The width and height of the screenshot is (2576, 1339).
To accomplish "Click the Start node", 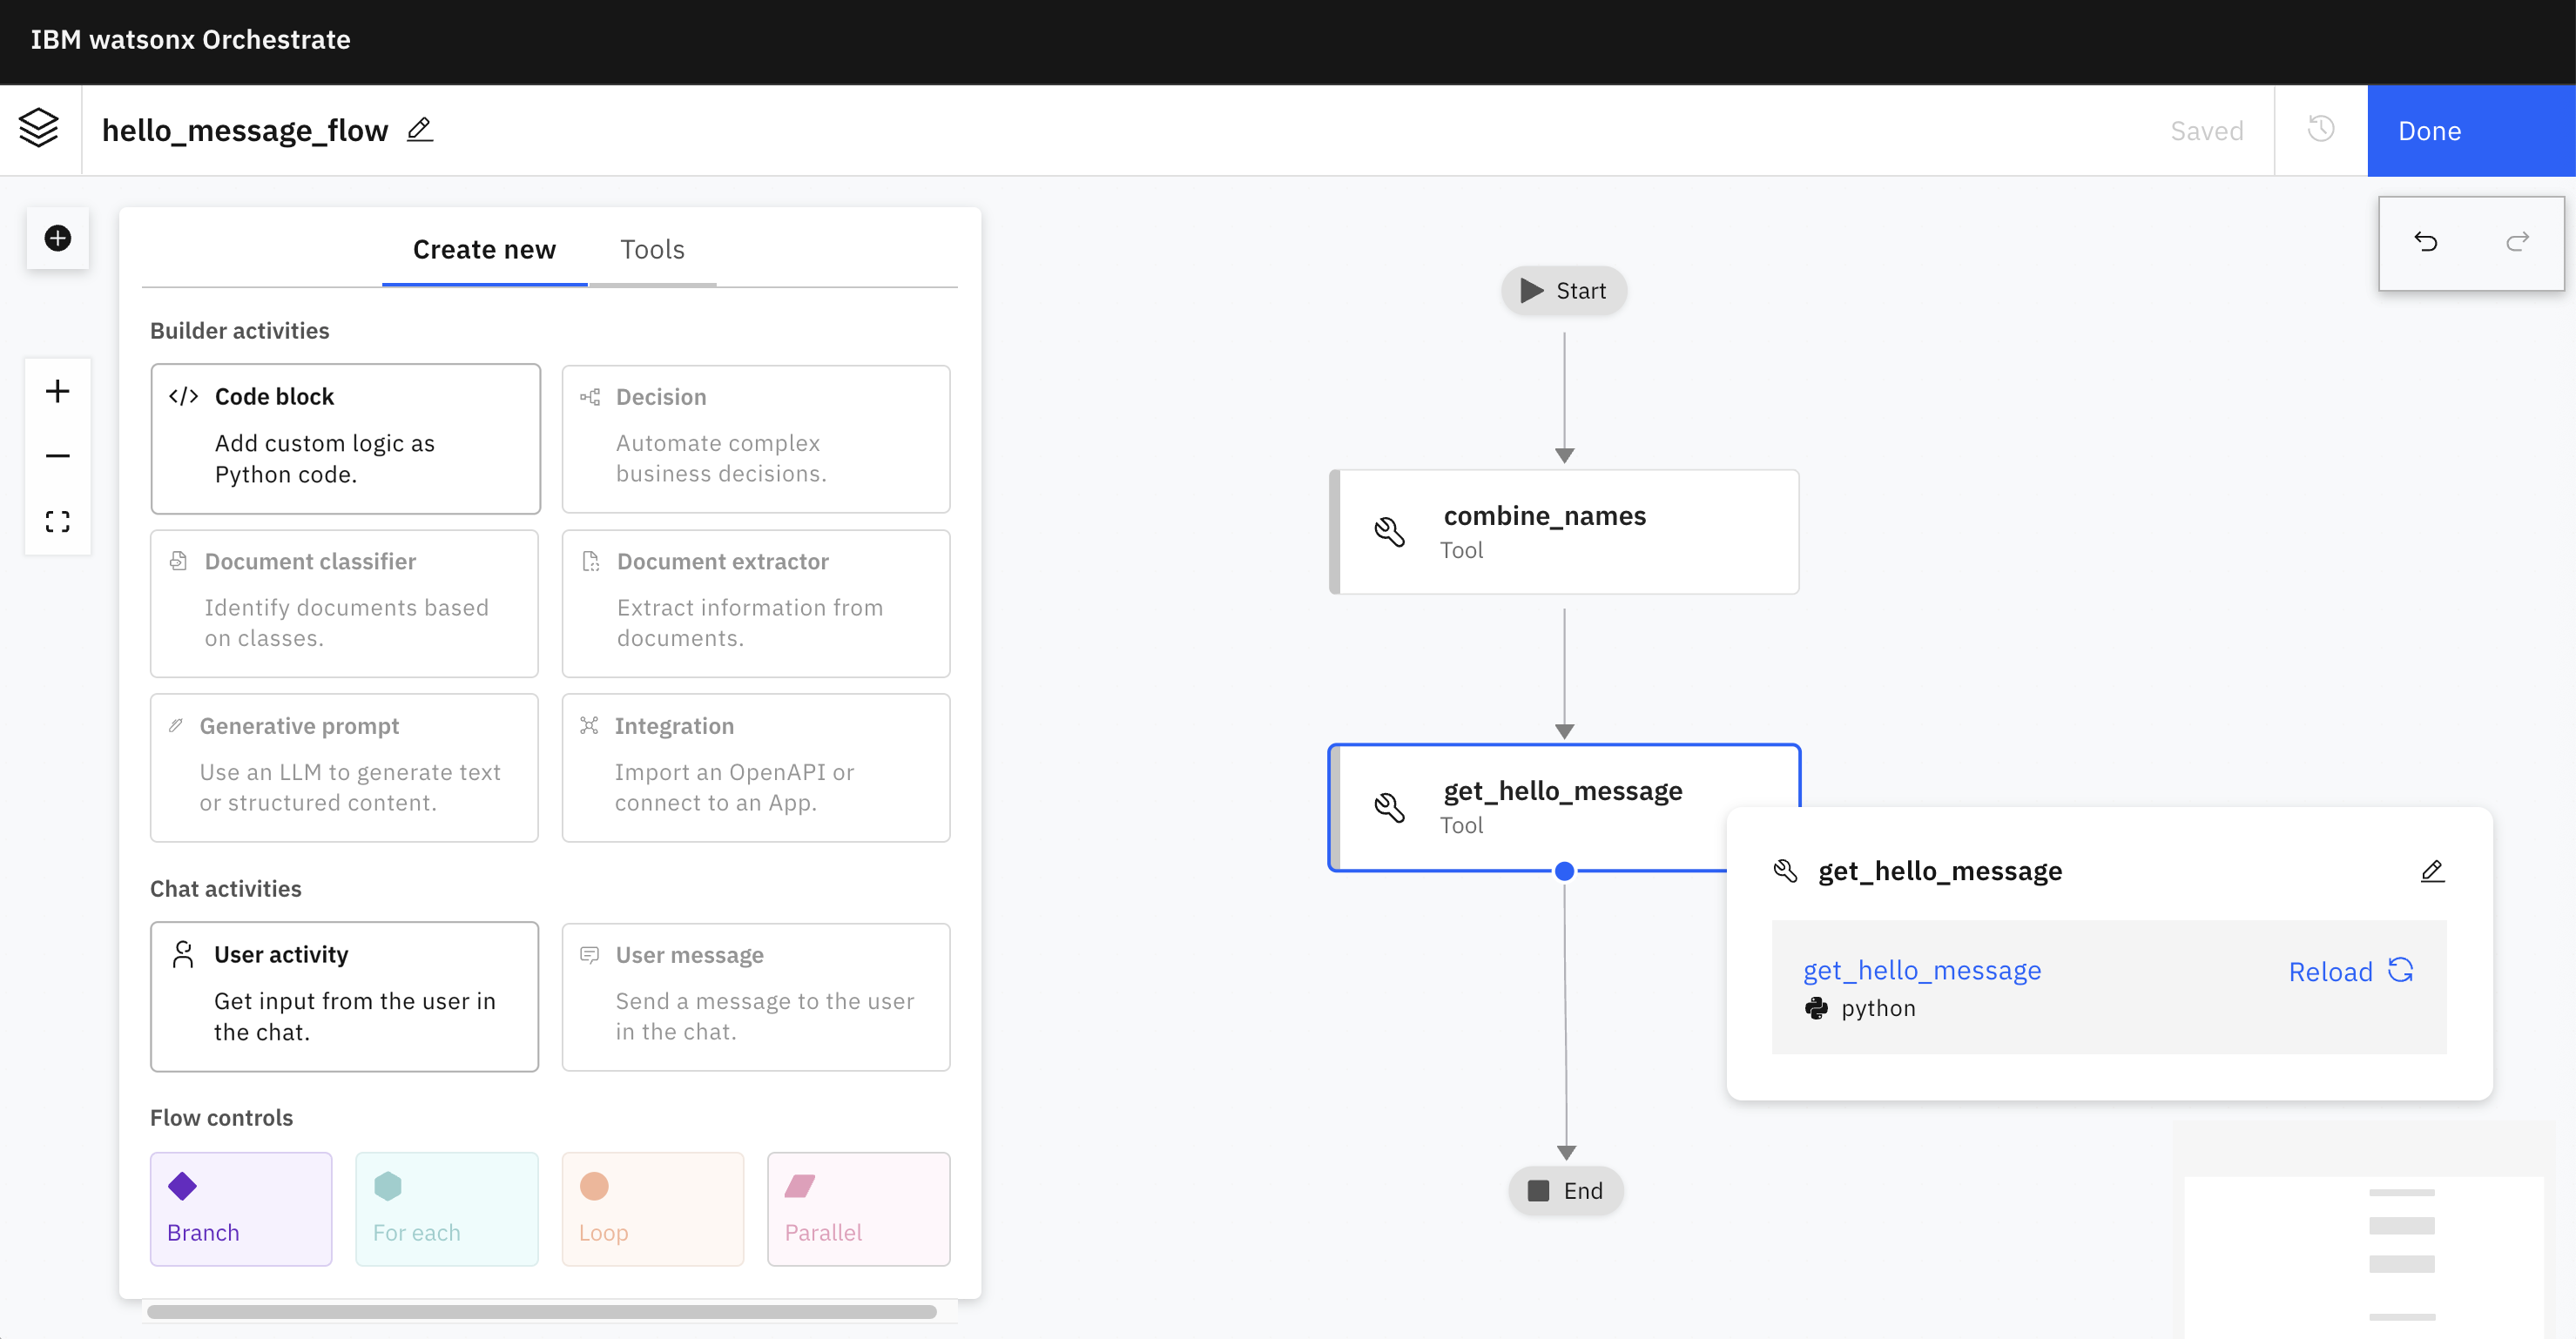I will pyautogui.click(x=1564, y=291).
